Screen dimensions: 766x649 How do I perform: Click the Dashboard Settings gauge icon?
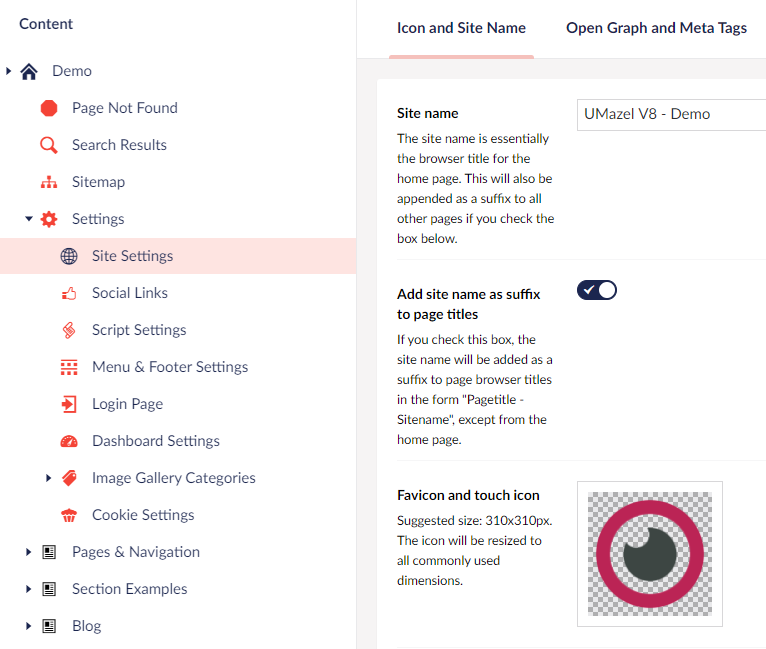coord(69,441)
